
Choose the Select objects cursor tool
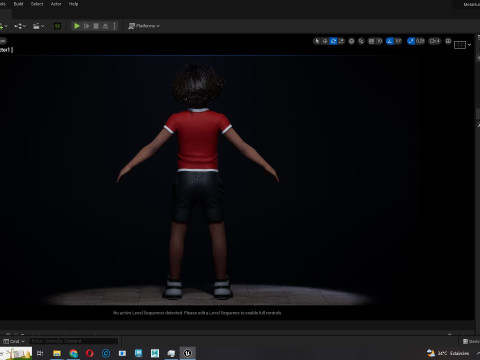(317, 41)
